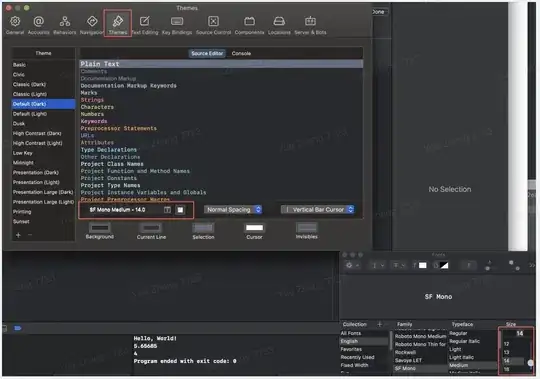
Task: Open the Key Bindings preferences icon
Action: [x=177, y=25]
